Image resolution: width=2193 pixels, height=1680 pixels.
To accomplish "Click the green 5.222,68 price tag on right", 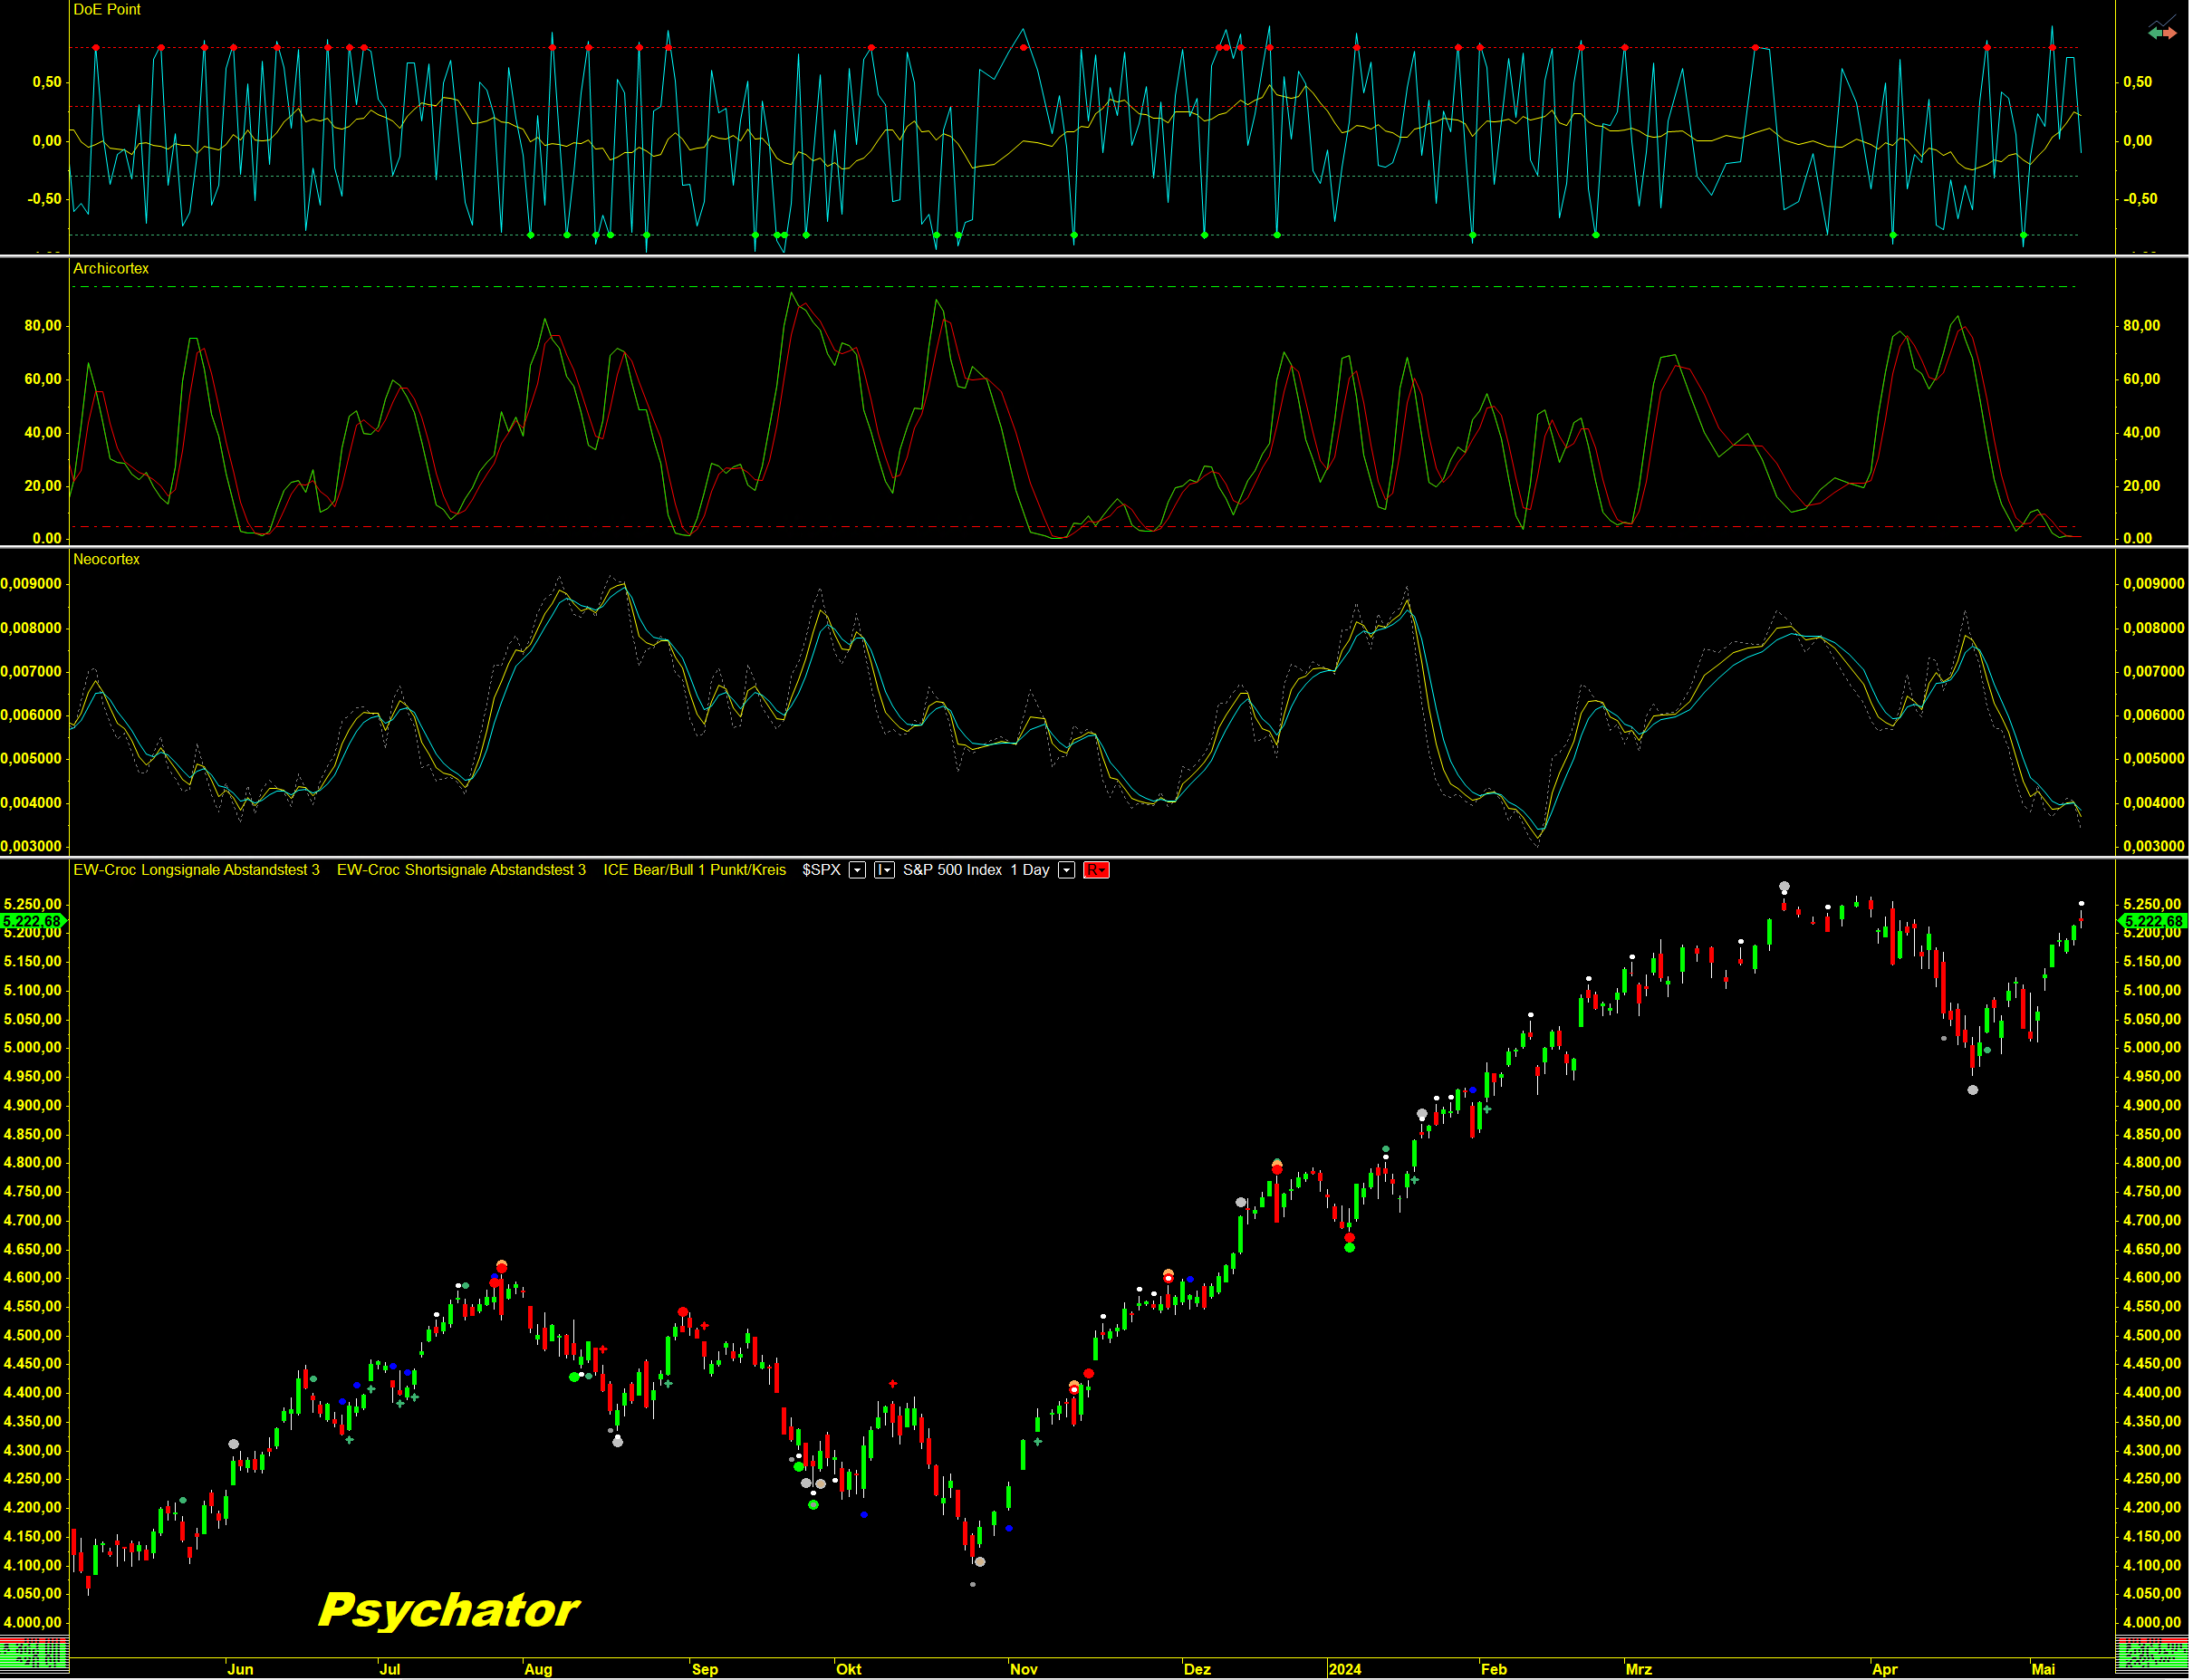I will click(2153, 922).
